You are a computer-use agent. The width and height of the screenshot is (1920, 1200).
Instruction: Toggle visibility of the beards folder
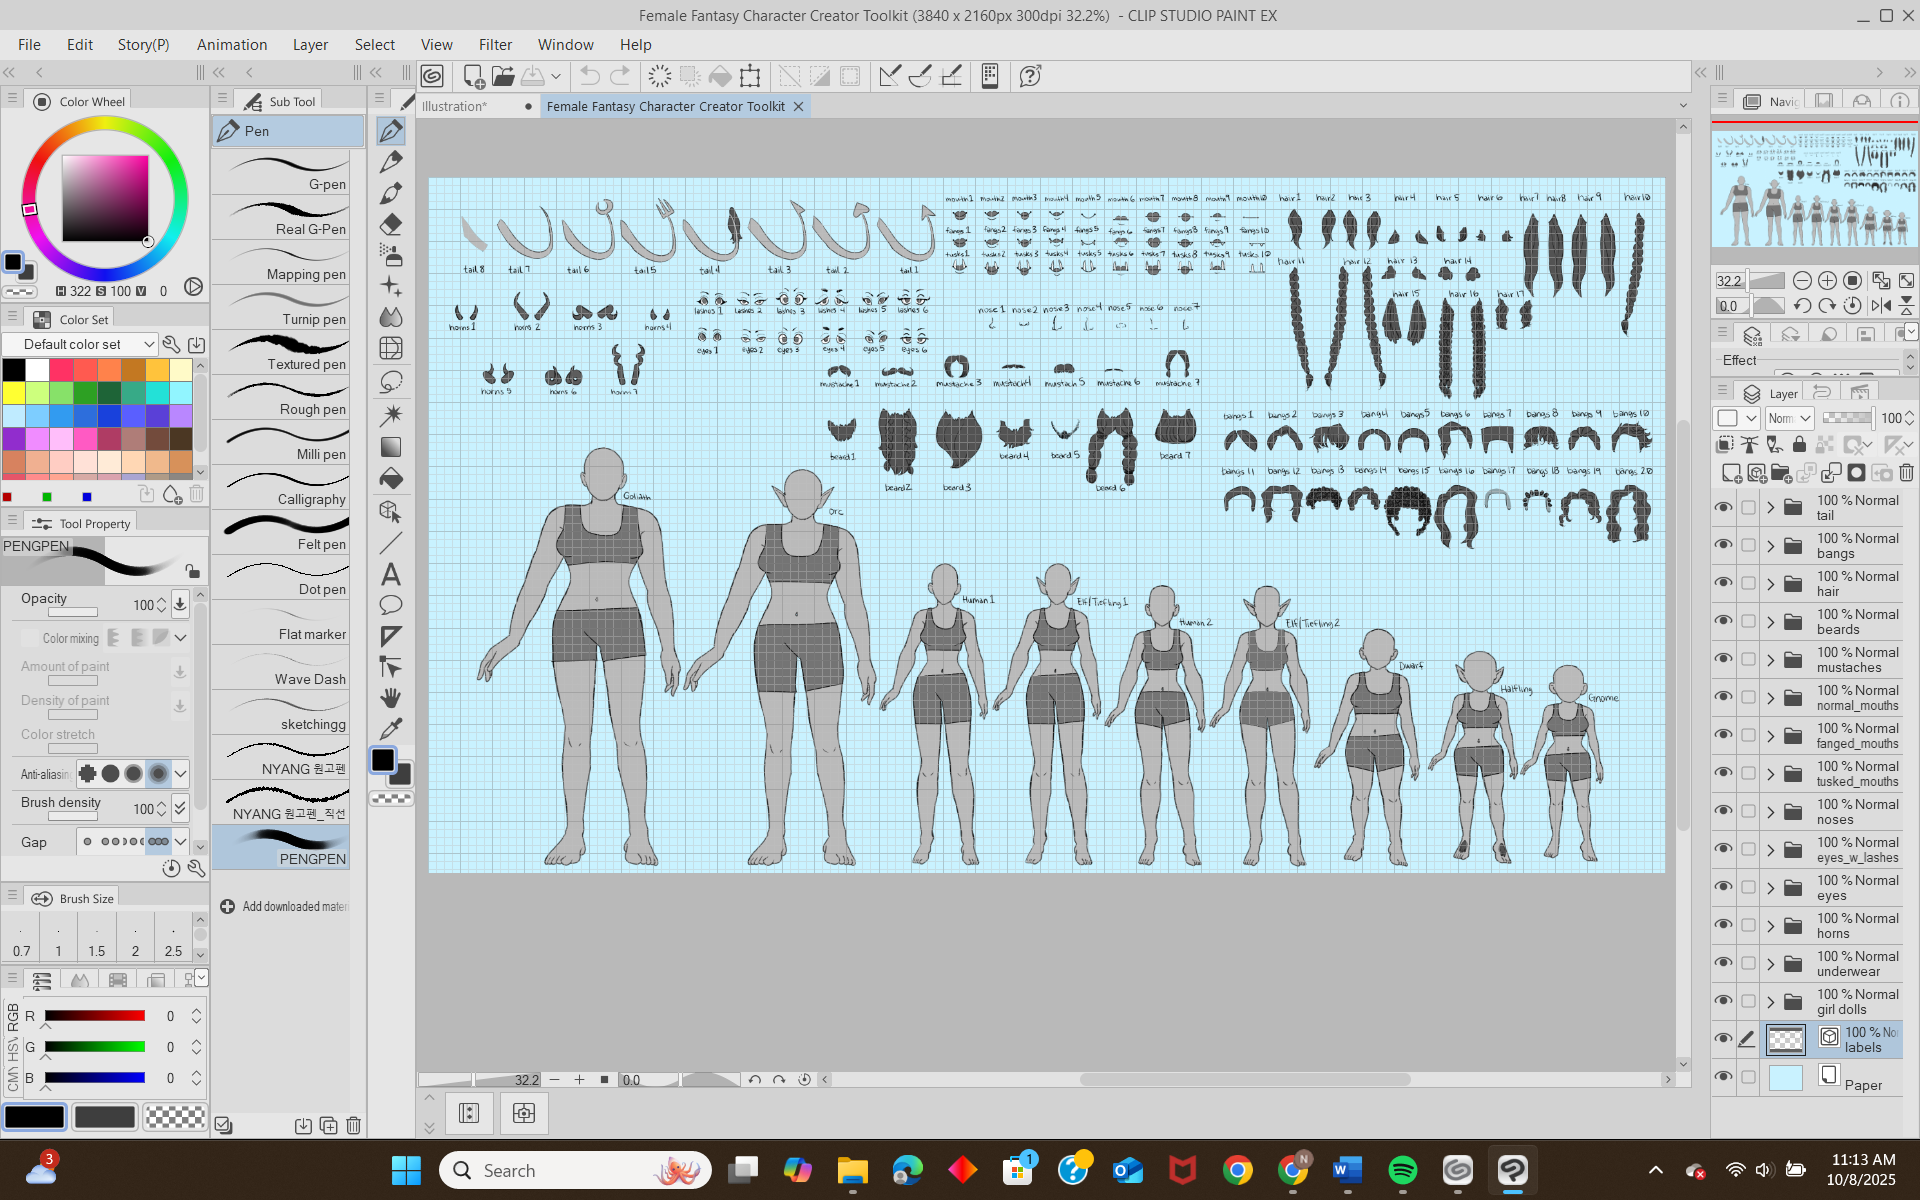pos(1723,621)
